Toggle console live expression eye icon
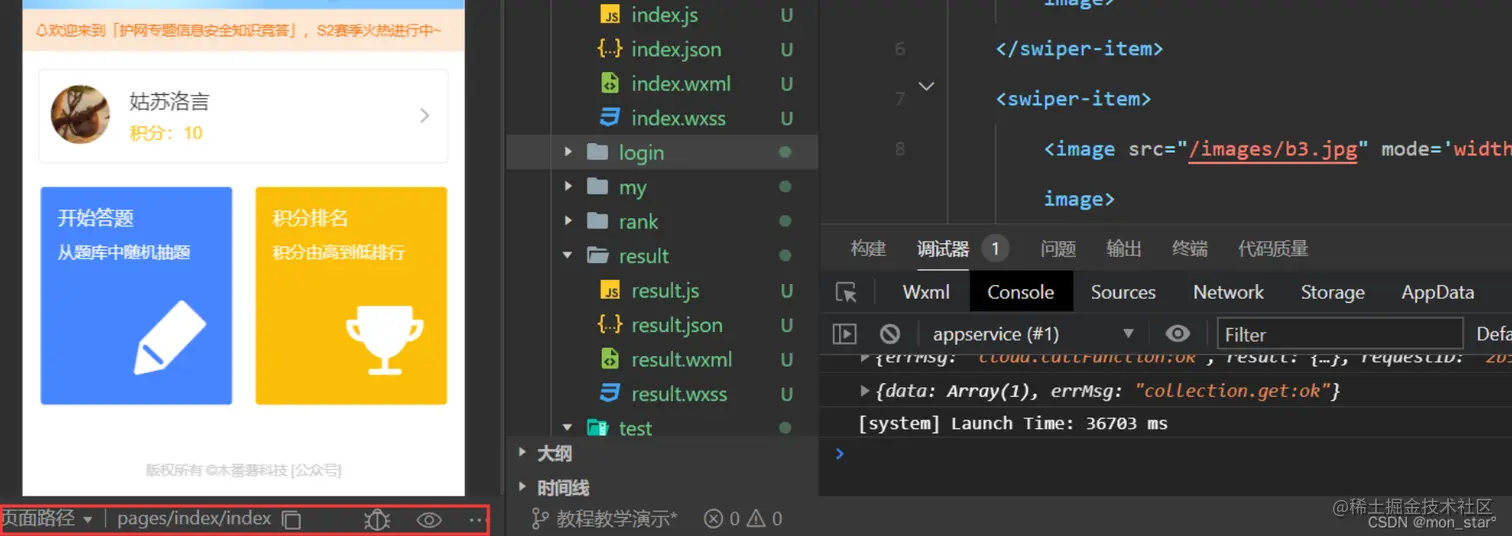This screenshot has height=536, width=1512. click(1178, 334)
